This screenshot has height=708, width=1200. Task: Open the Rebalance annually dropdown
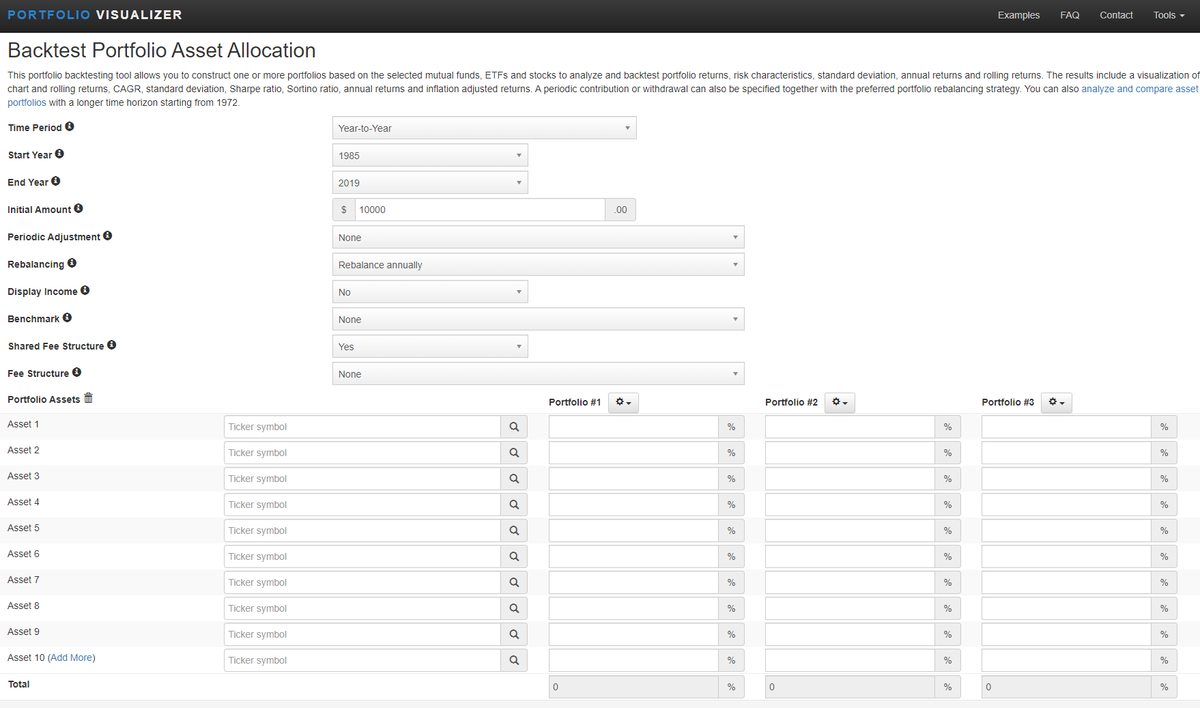tap(538, 265)
